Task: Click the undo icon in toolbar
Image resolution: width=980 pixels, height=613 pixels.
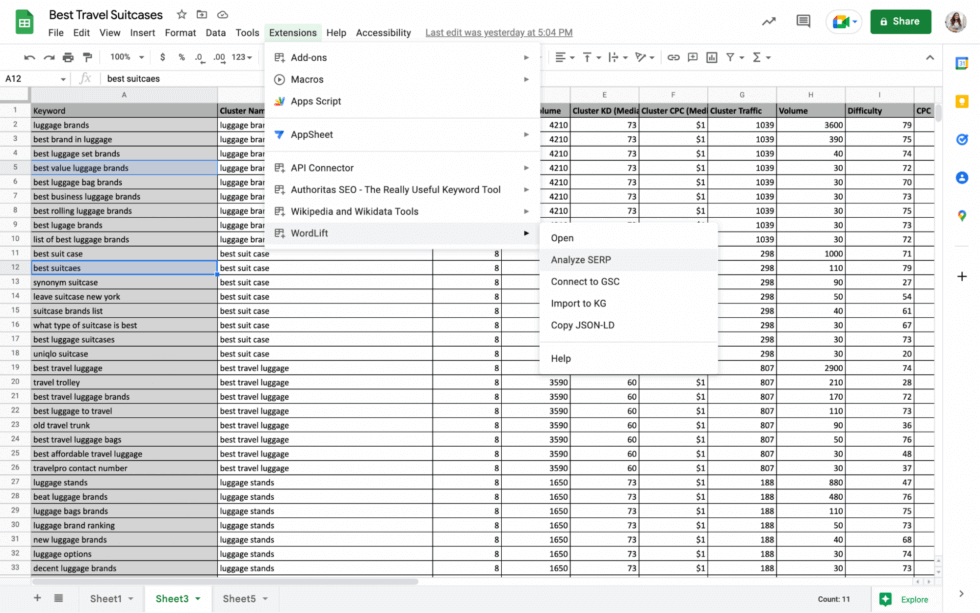Action: click(30, 58)
